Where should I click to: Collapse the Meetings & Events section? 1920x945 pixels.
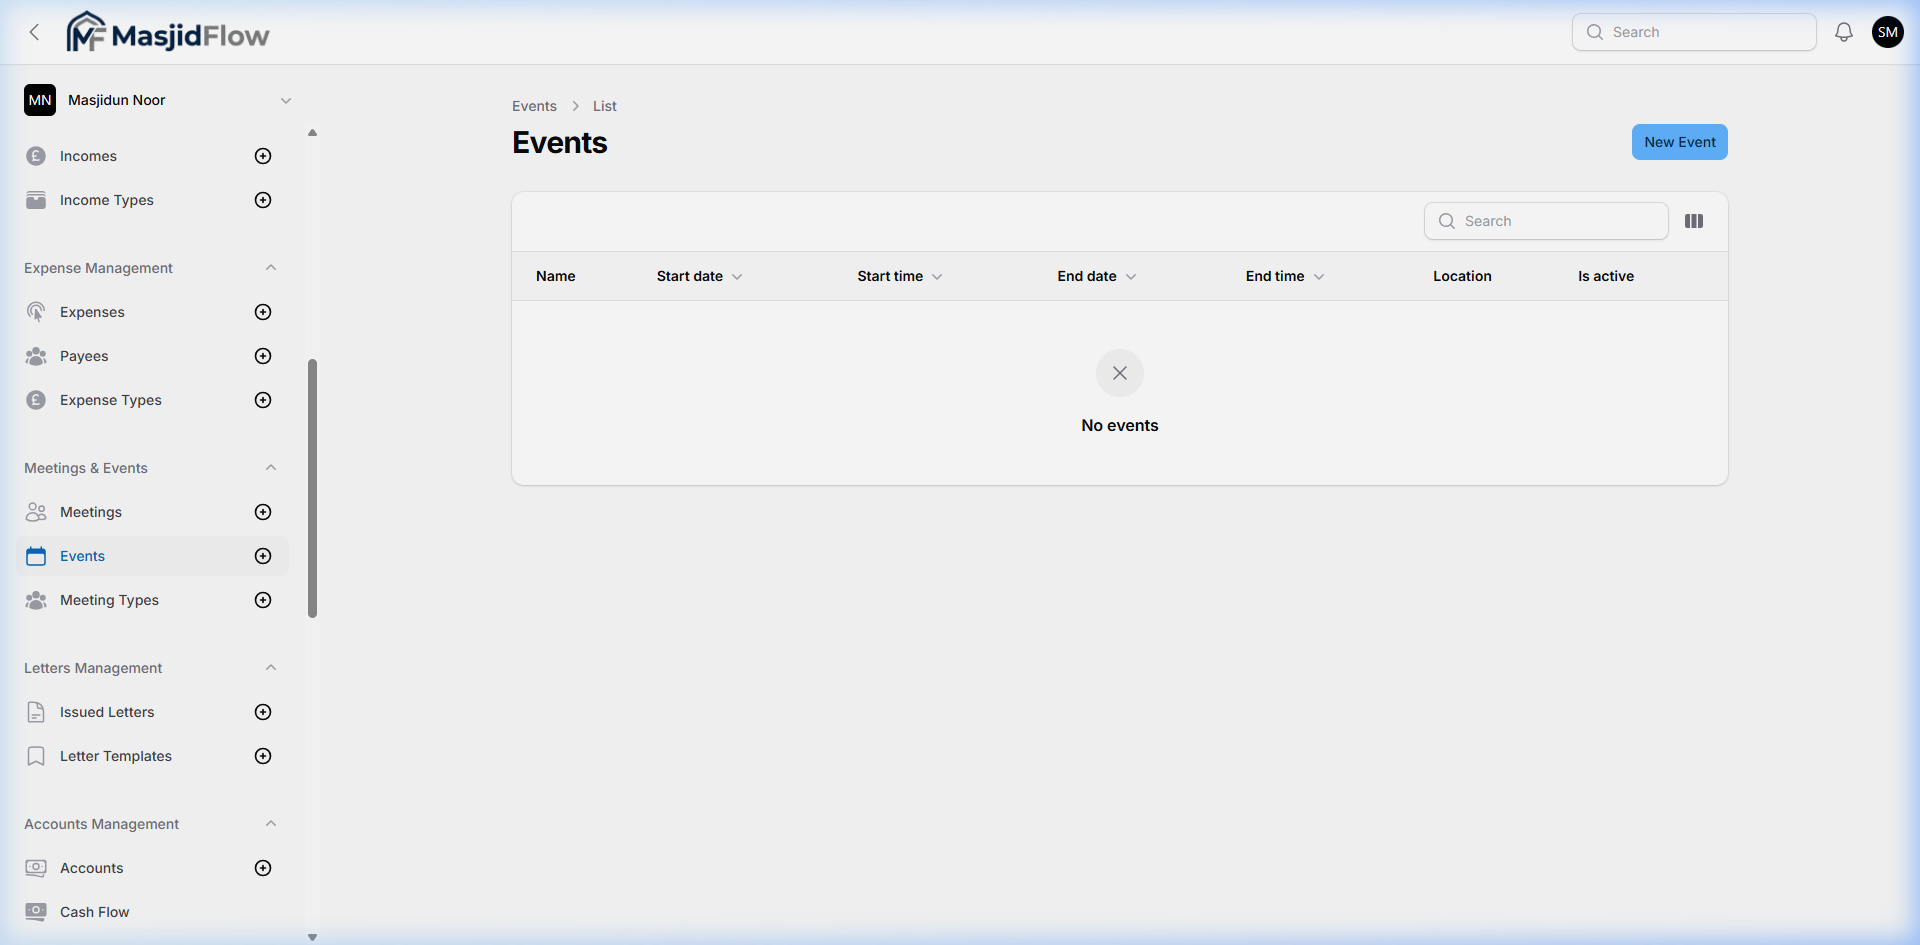271,467
